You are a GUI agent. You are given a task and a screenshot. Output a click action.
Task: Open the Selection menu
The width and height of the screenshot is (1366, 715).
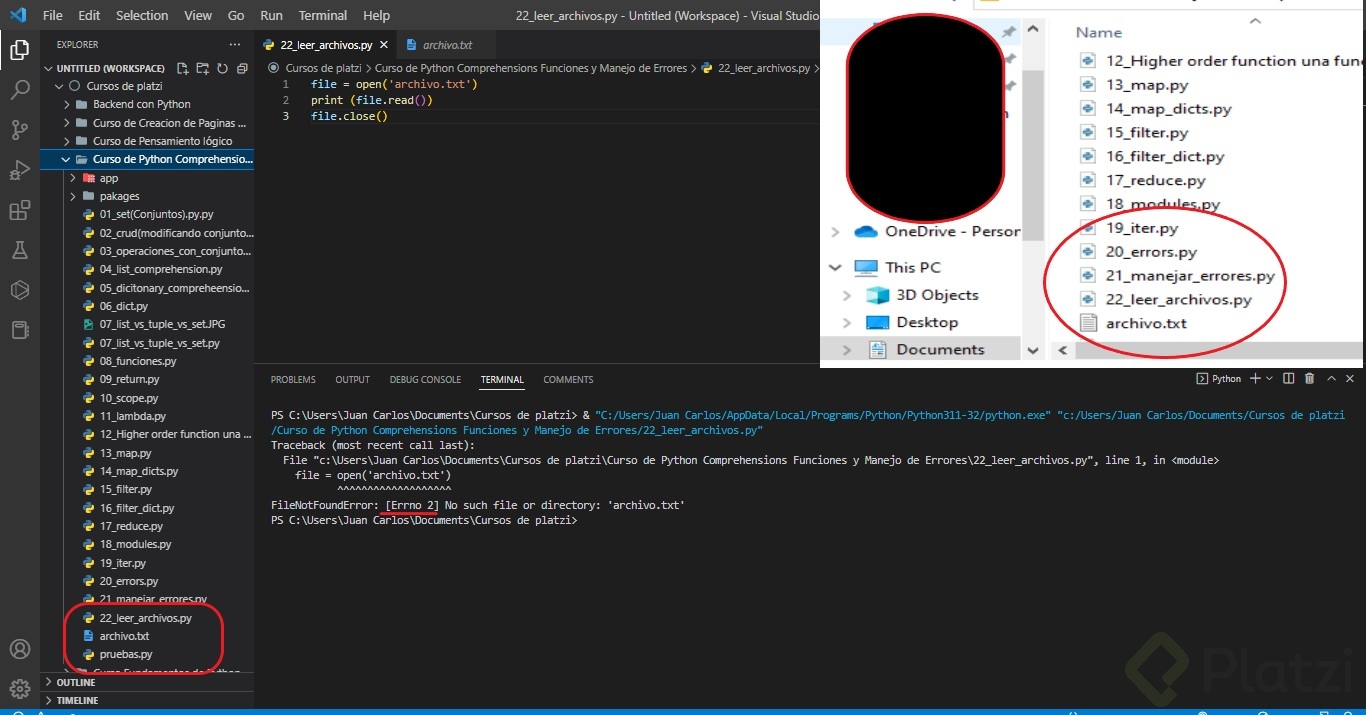tap(142, 15)
